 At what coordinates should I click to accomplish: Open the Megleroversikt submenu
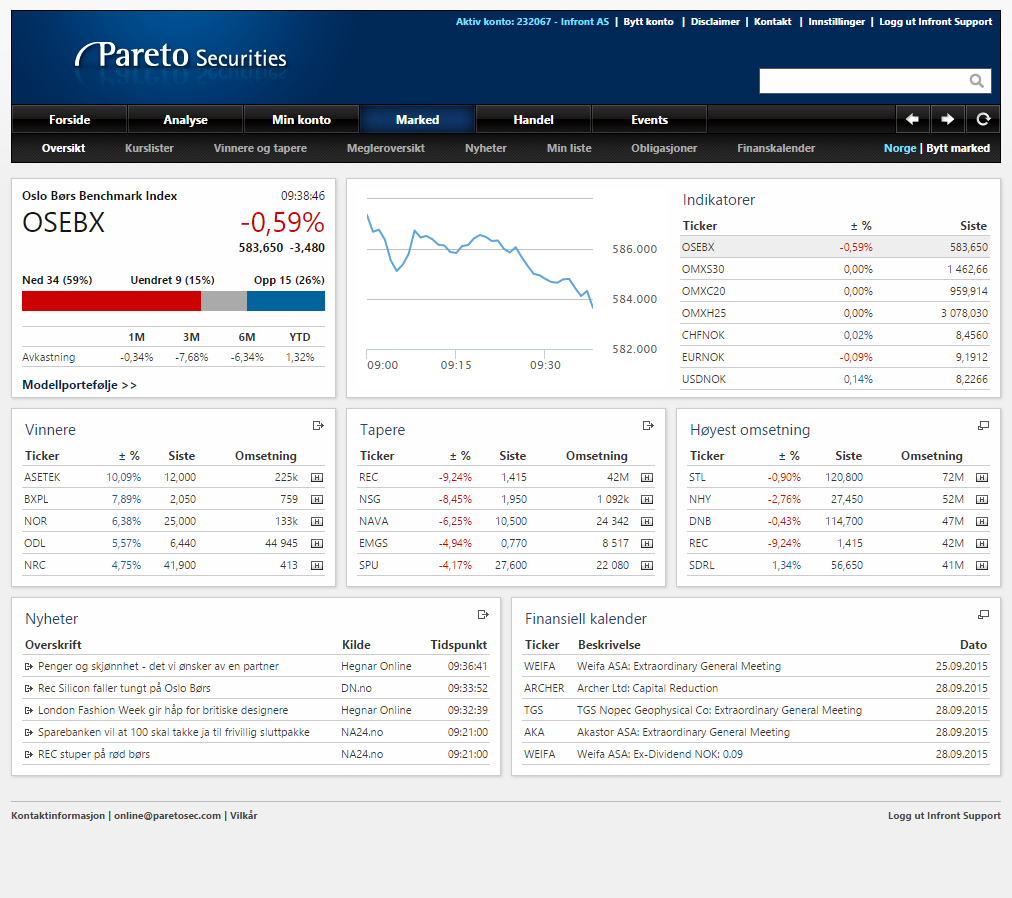(x=385, y=148)
